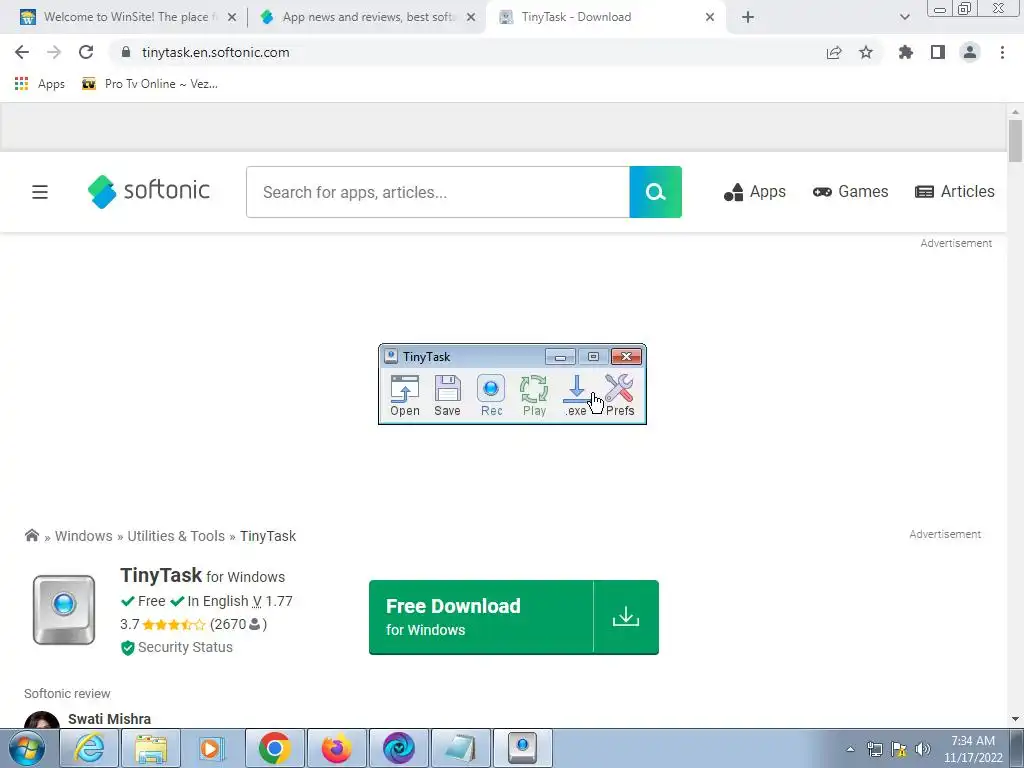Open Articles menu in Softonic header

point(955,191)
